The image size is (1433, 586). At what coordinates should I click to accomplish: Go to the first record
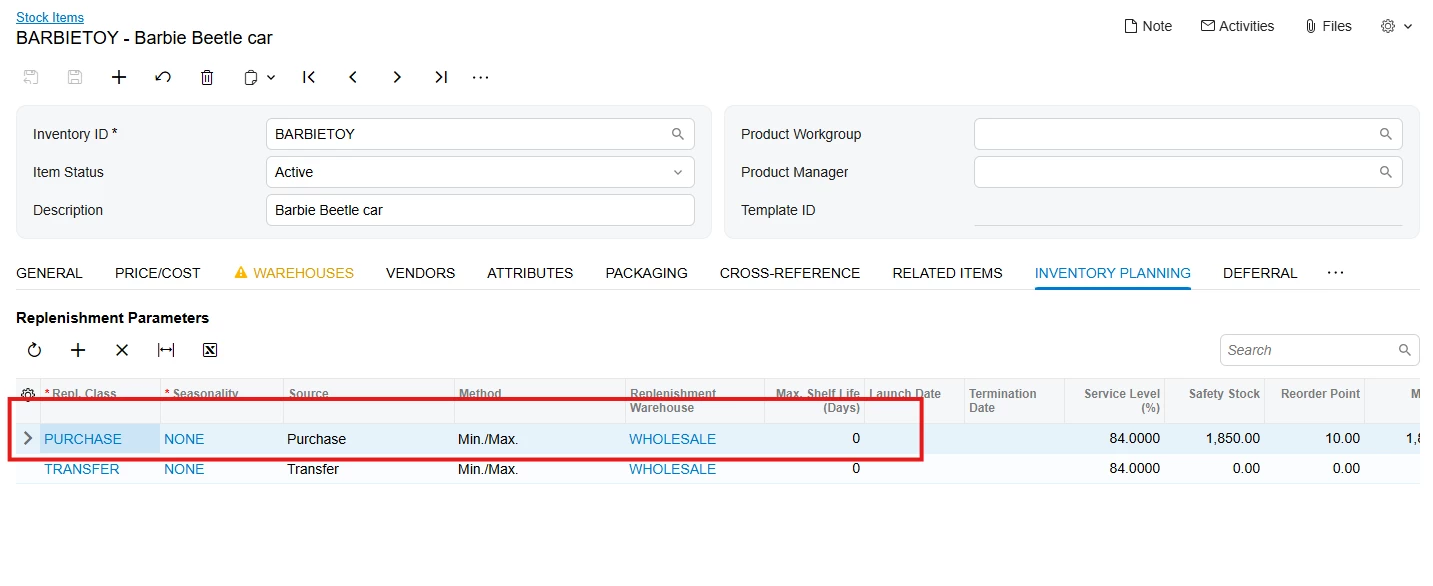[309, 77]
